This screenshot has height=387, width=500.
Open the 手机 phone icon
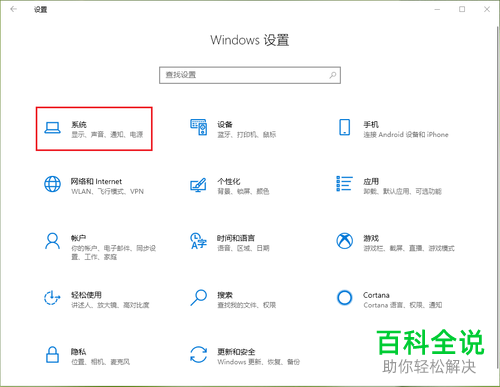[x=345, y=127]
